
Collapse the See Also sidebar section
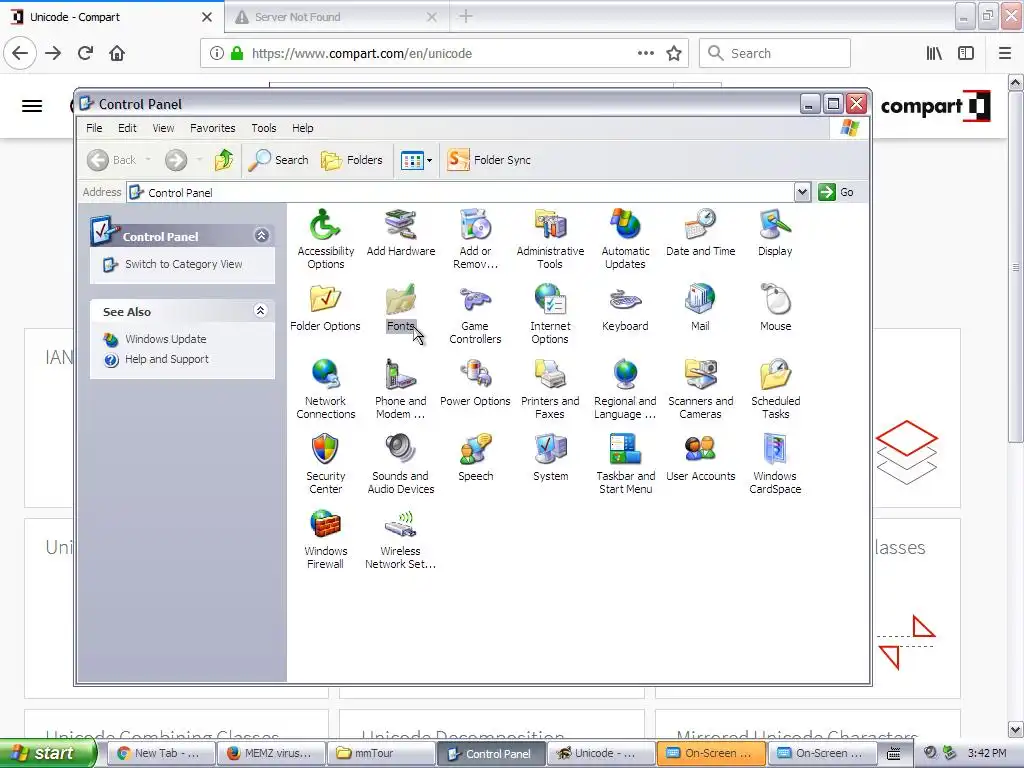pos(260,311)
